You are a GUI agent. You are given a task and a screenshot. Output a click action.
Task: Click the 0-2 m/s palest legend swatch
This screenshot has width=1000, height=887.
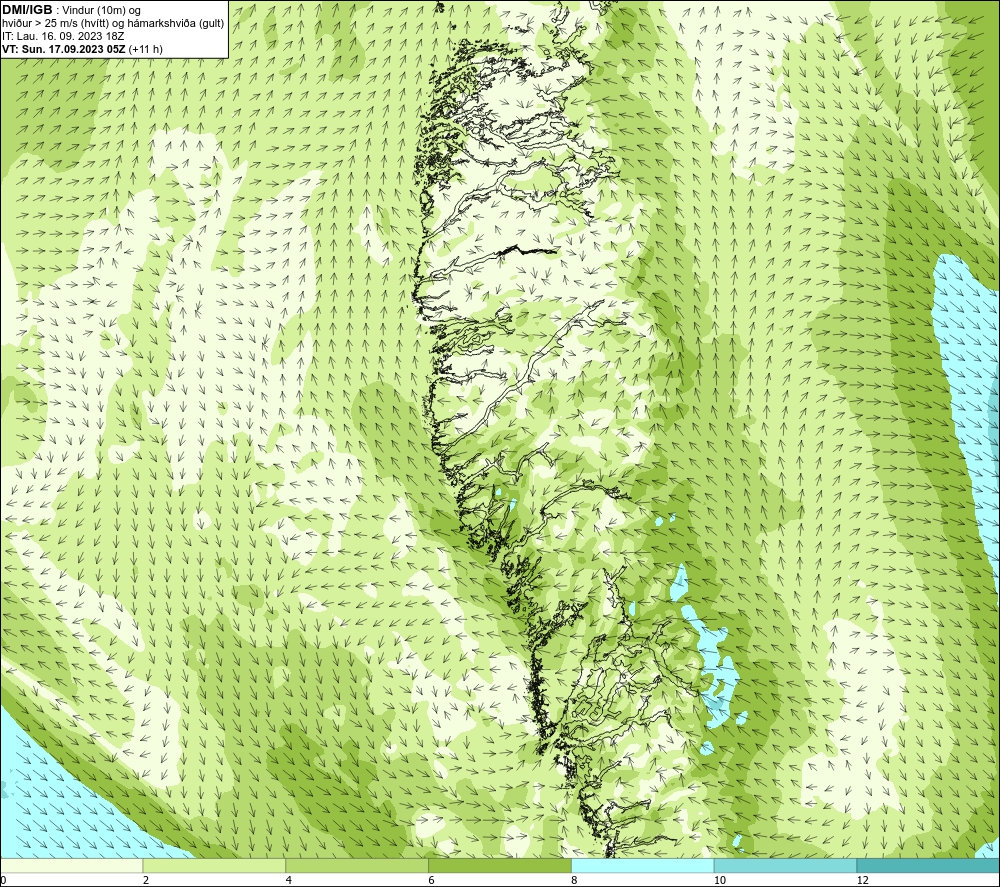pyautogui.click(x=71, y=865)
